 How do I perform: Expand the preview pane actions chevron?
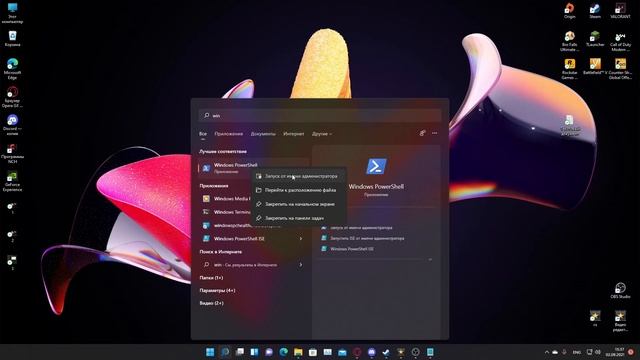point(430,259)
